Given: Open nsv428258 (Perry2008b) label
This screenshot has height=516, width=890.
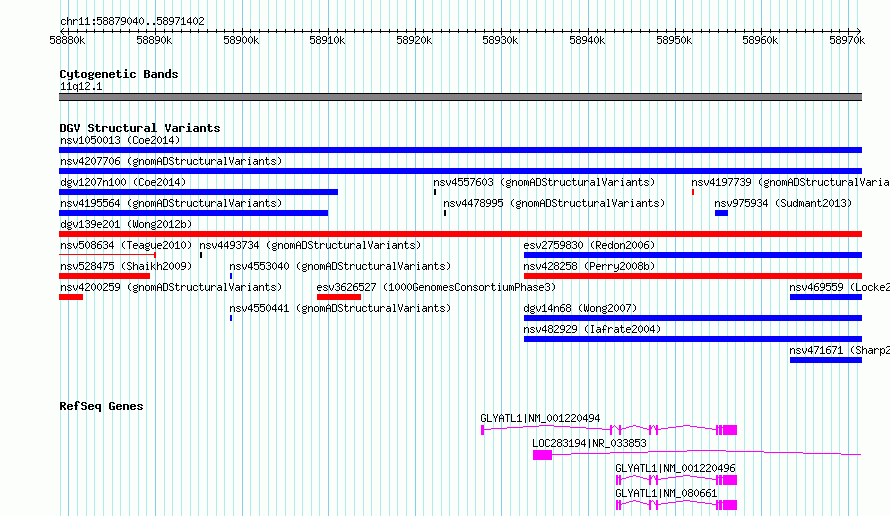Looking at the screenshot, I should [x=589, y=266].
